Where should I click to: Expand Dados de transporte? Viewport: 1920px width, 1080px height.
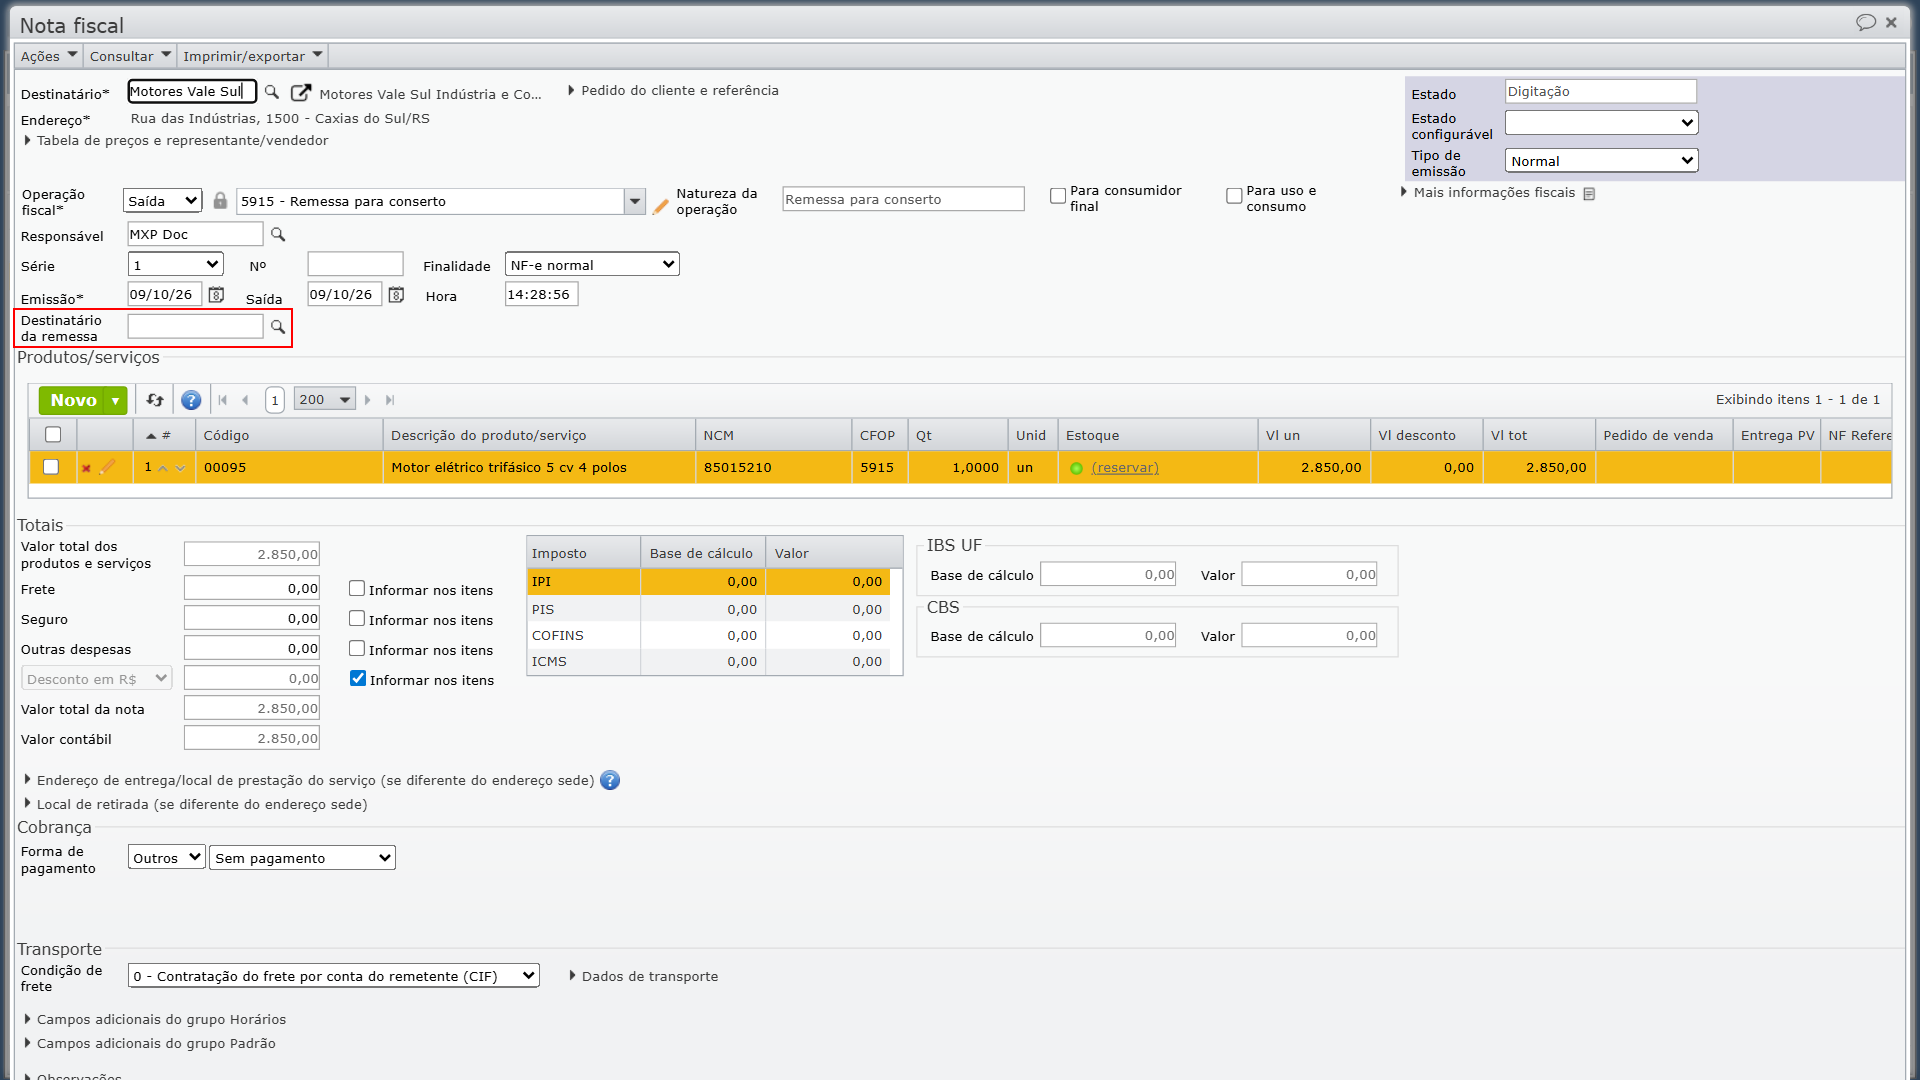pyautogui.click(x=644, y=977)
